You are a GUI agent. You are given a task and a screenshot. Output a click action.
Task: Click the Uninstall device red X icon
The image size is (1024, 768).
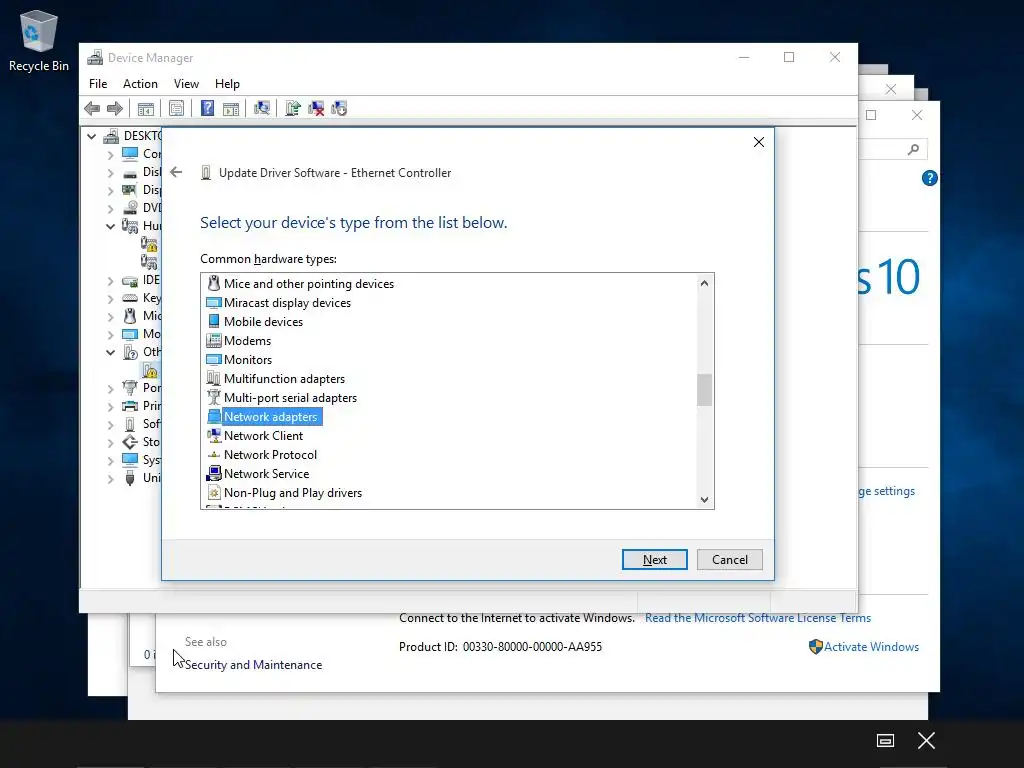point(316,108)
